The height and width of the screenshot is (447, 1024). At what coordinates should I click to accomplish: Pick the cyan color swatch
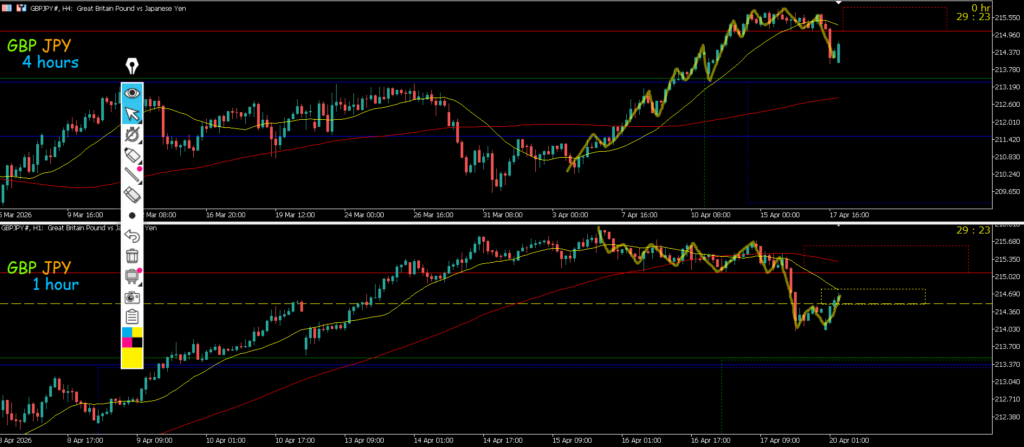point(127,333)
